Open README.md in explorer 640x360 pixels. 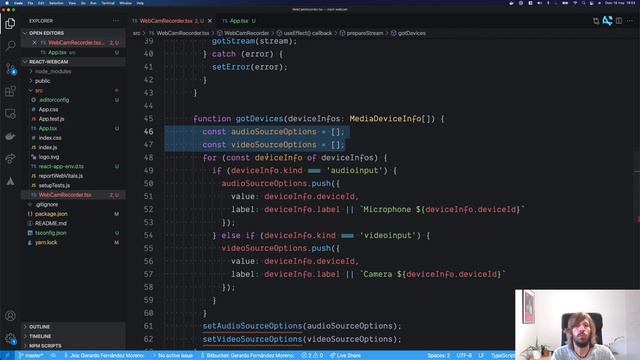point(51,223)
